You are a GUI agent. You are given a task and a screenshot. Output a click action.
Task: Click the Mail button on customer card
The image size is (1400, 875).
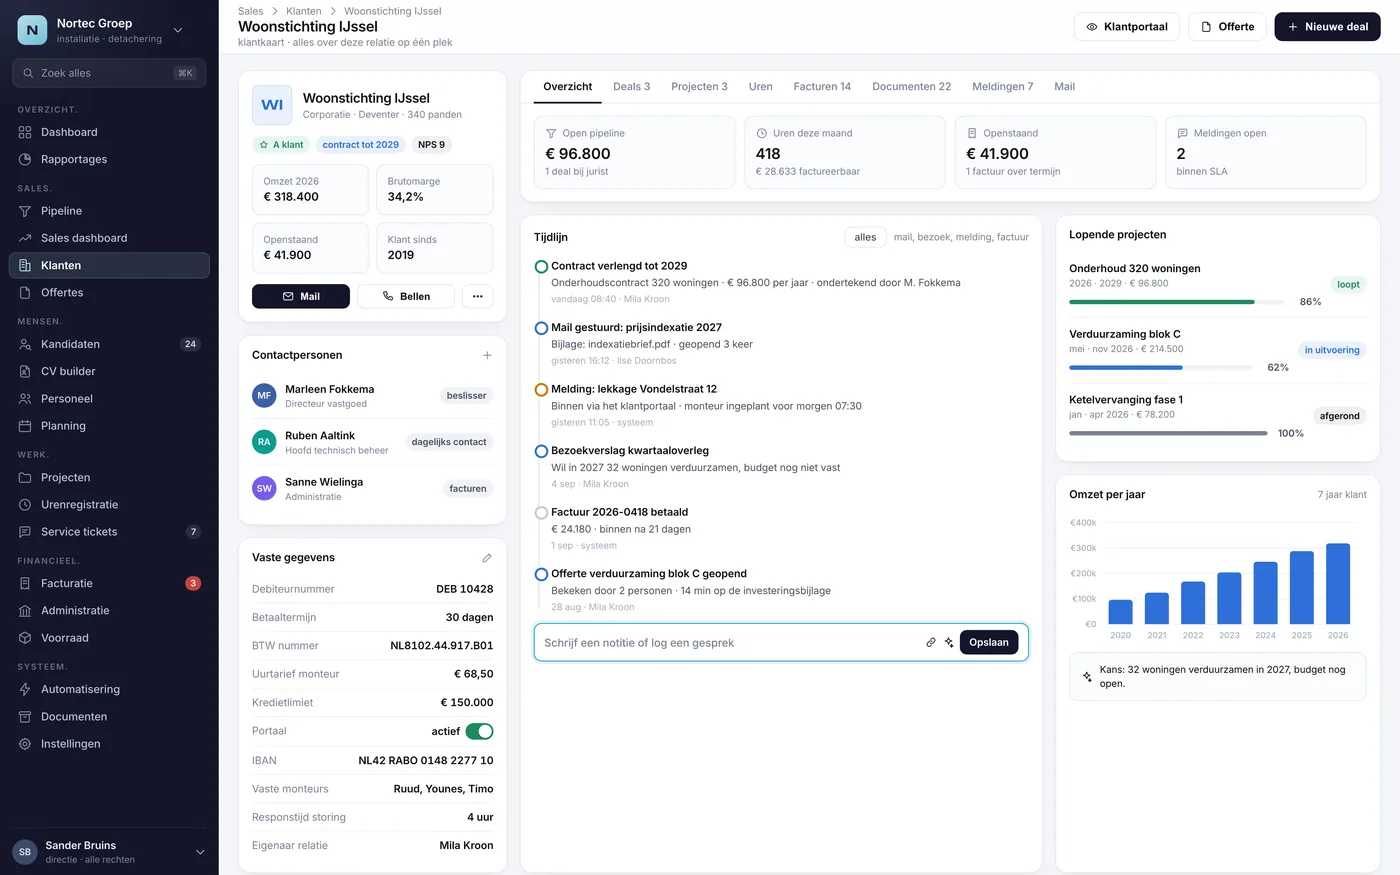(x=301, y=296)
